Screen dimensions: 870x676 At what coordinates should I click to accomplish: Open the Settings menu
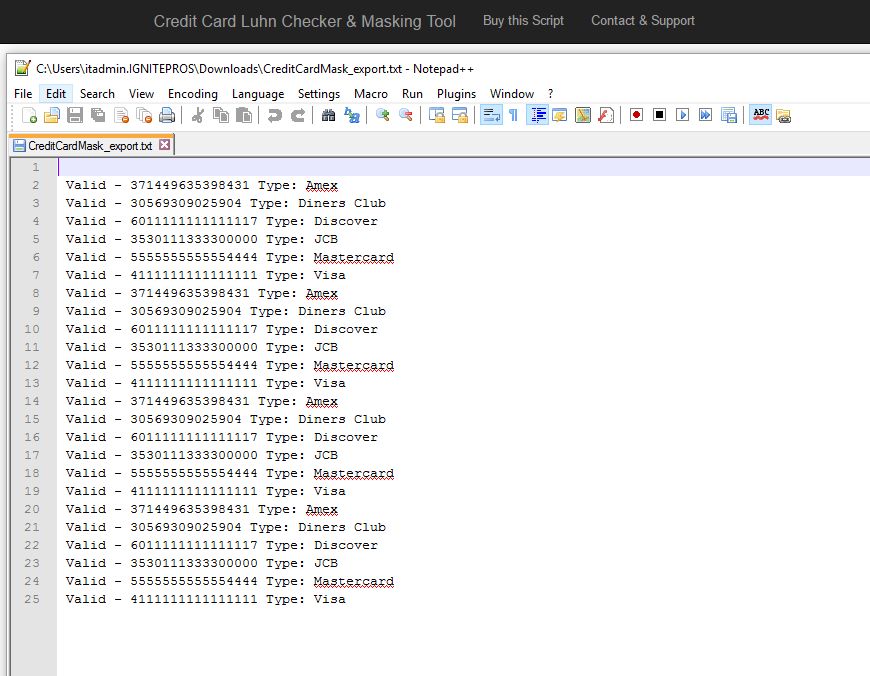click(318, 94)
